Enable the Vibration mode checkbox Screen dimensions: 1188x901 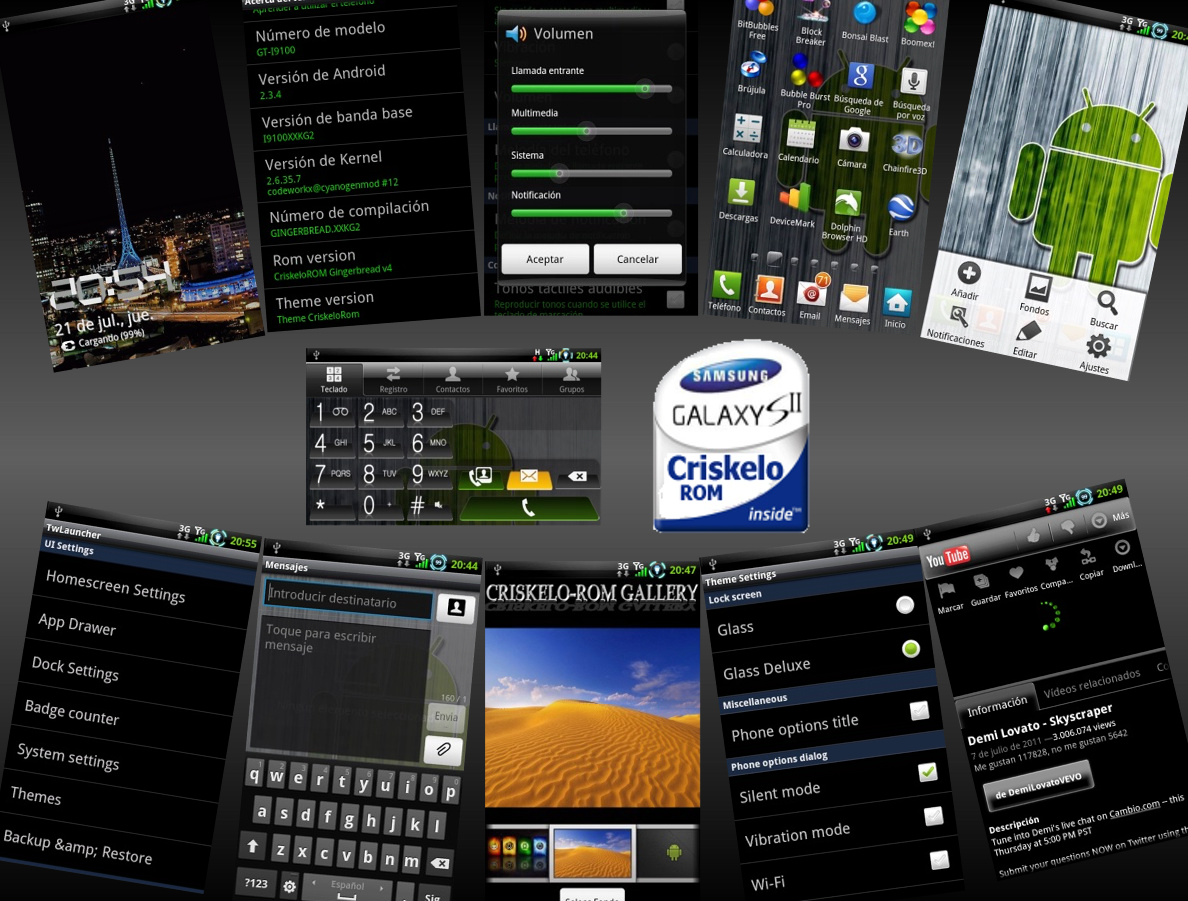[933, 816]
